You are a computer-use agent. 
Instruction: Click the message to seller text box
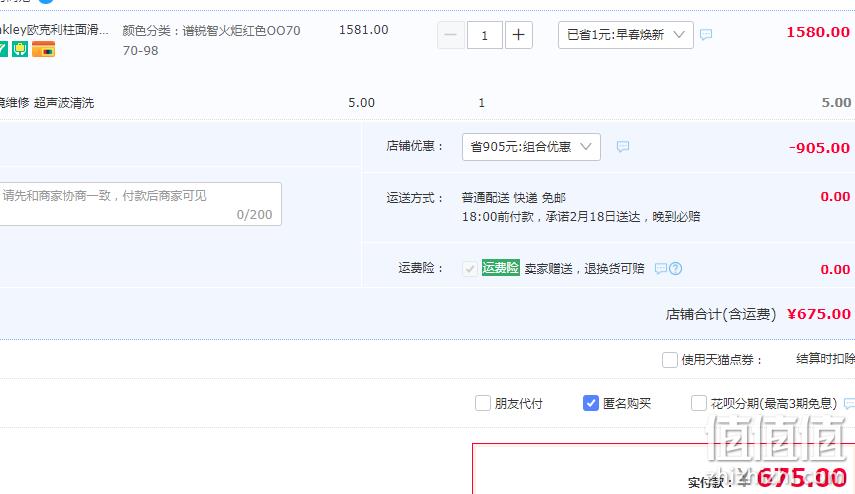tap(140, 204)
